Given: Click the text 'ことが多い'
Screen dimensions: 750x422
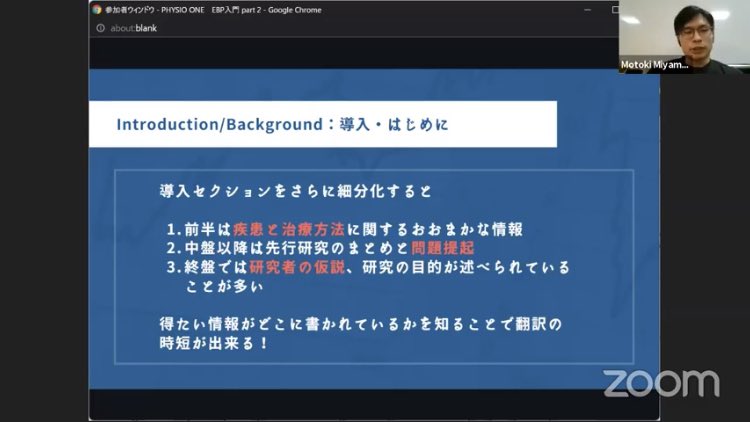Looking at the screenshot, I should coord(224,286).
